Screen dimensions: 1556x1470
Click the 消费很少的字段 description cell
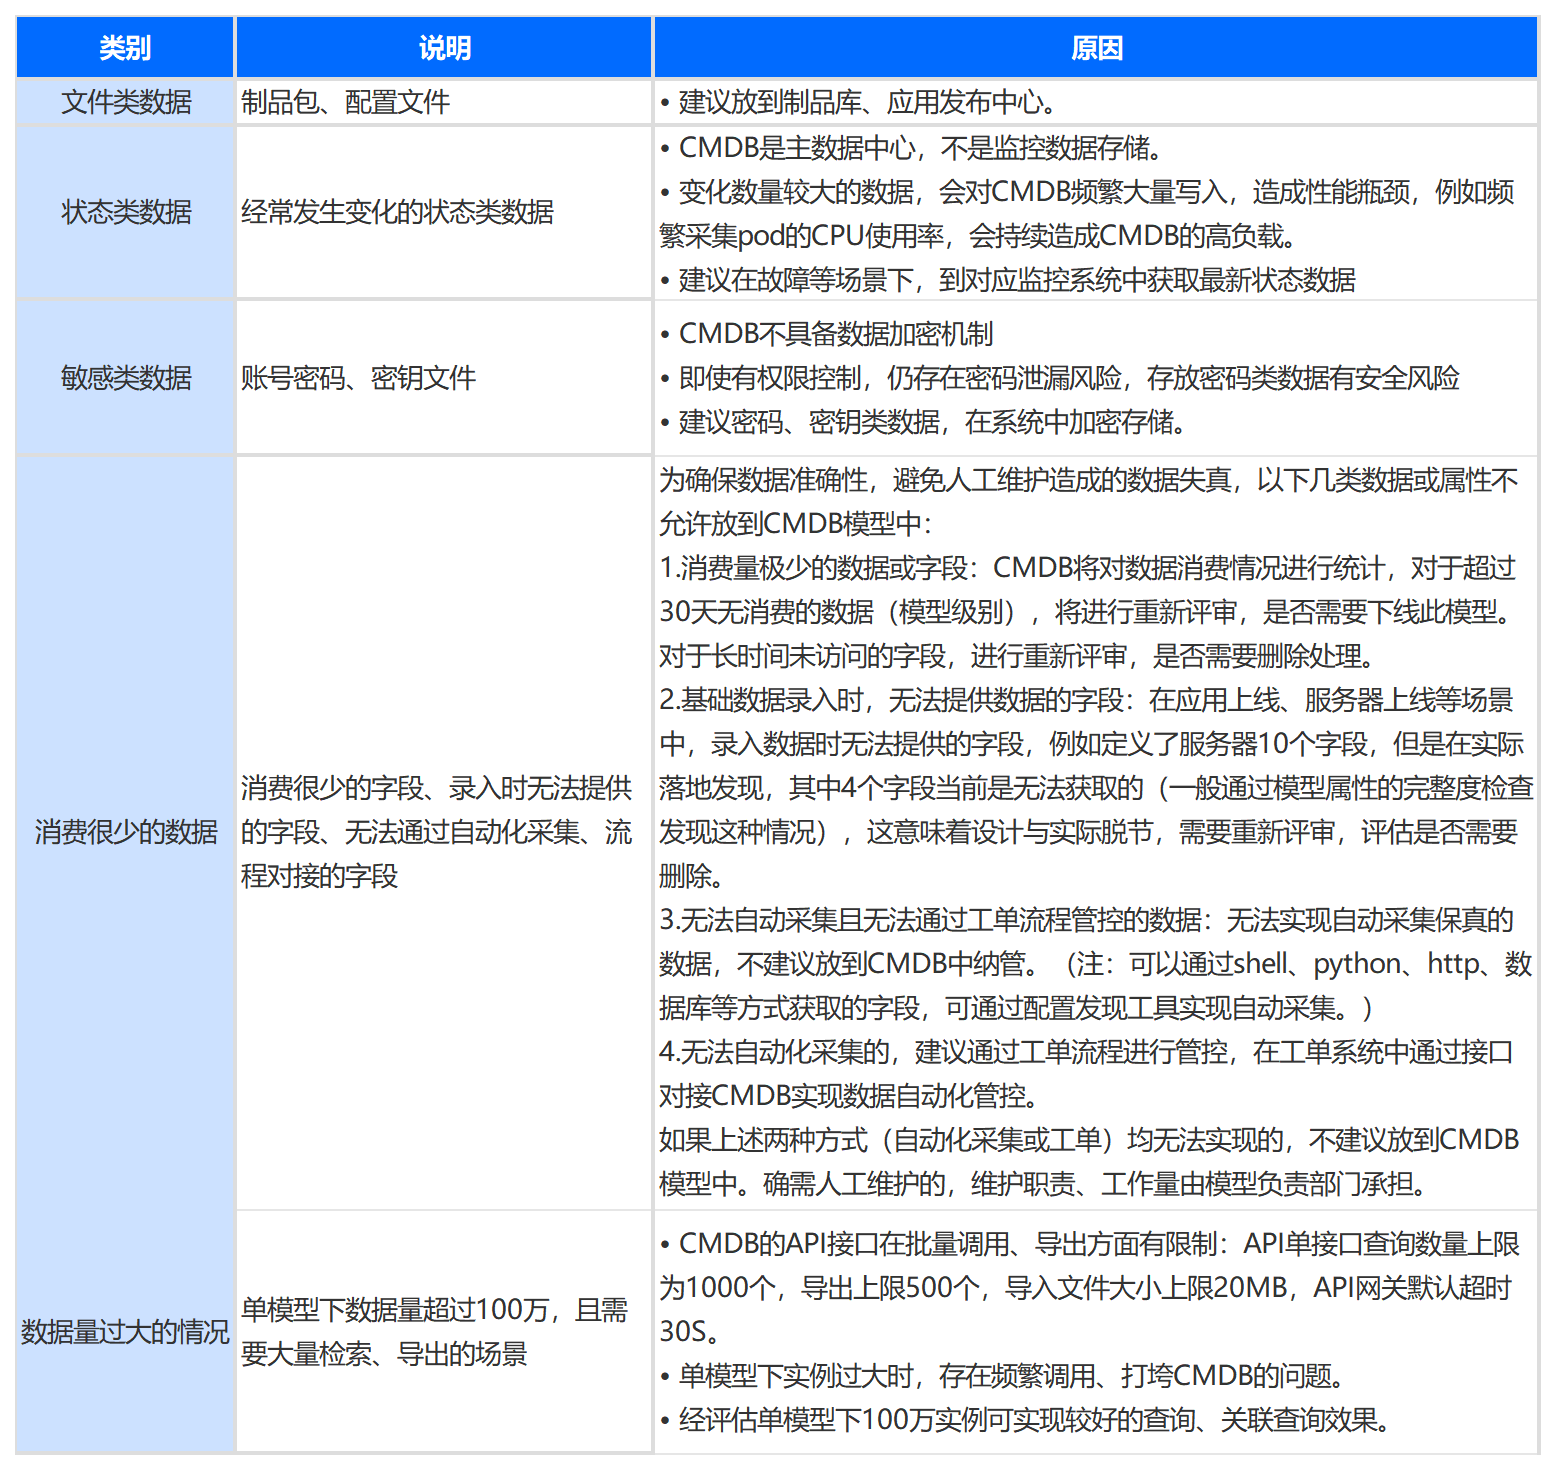[444, 832]
